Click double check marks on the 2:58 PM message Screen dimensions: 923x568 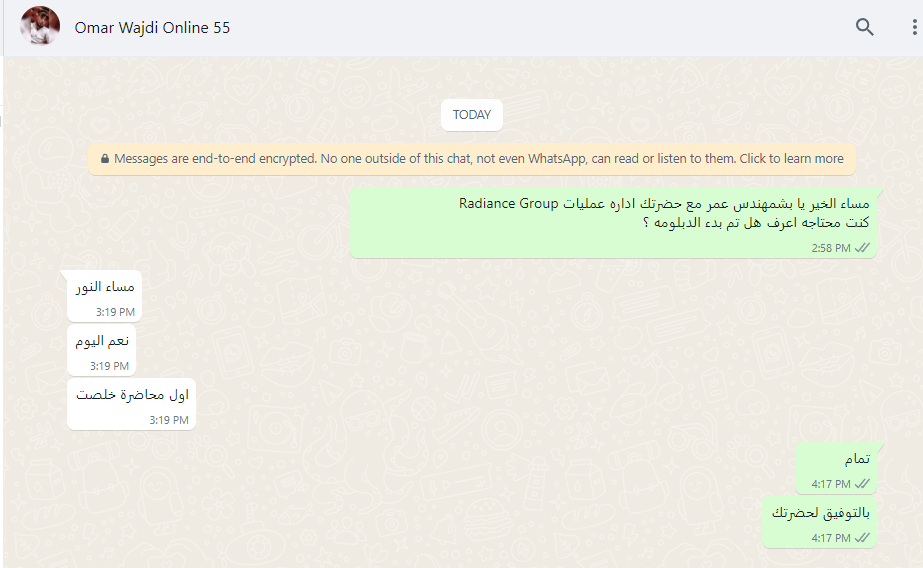click(862, 248)
